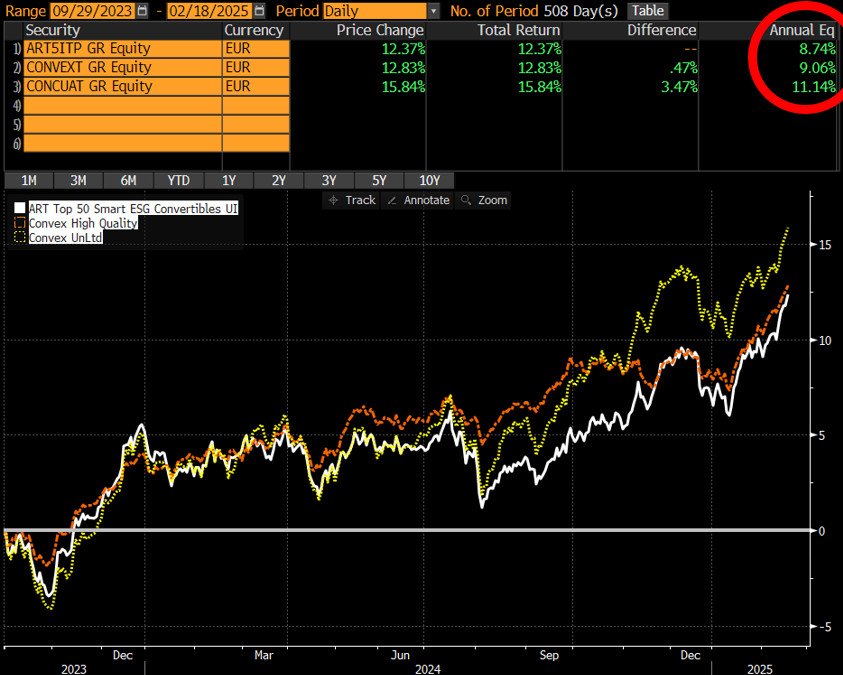Select ART Top 50 Smart ESG Convertibles legend label
This screenshot has width=843, height=675.
pos(133,209)
